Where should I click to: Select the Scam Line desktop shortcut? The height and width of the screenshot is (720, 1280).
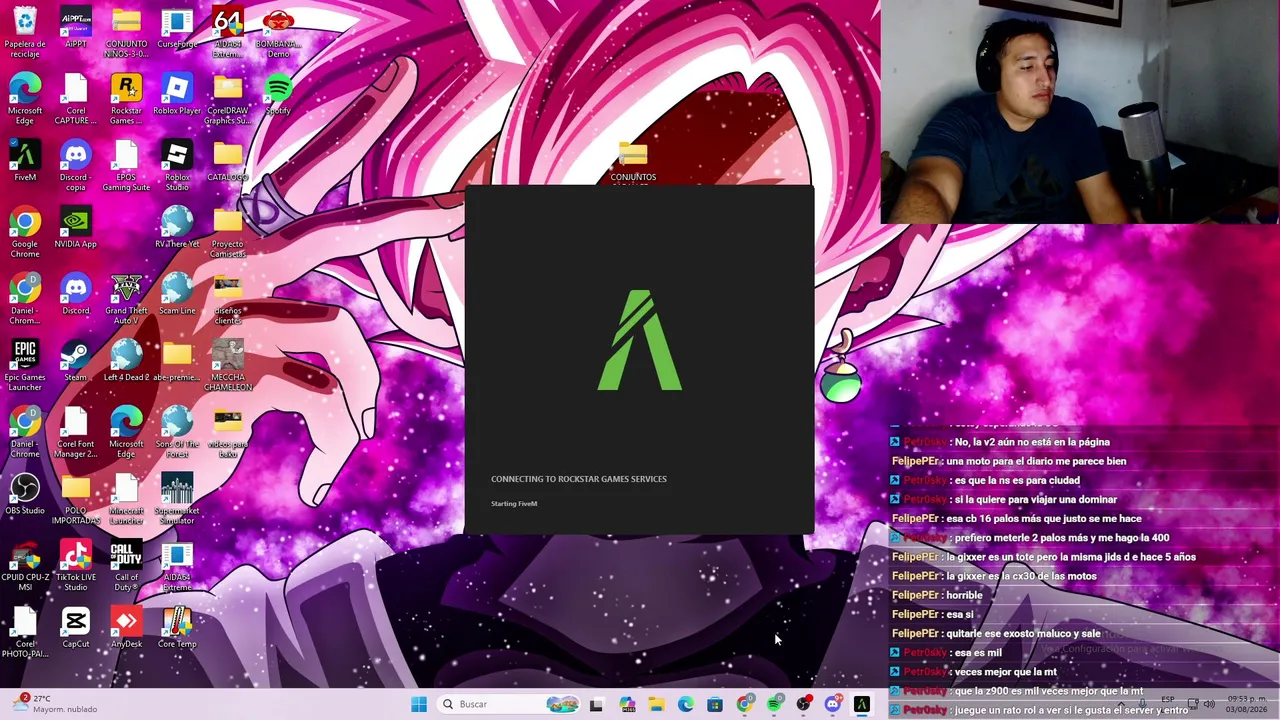point(177,295)
